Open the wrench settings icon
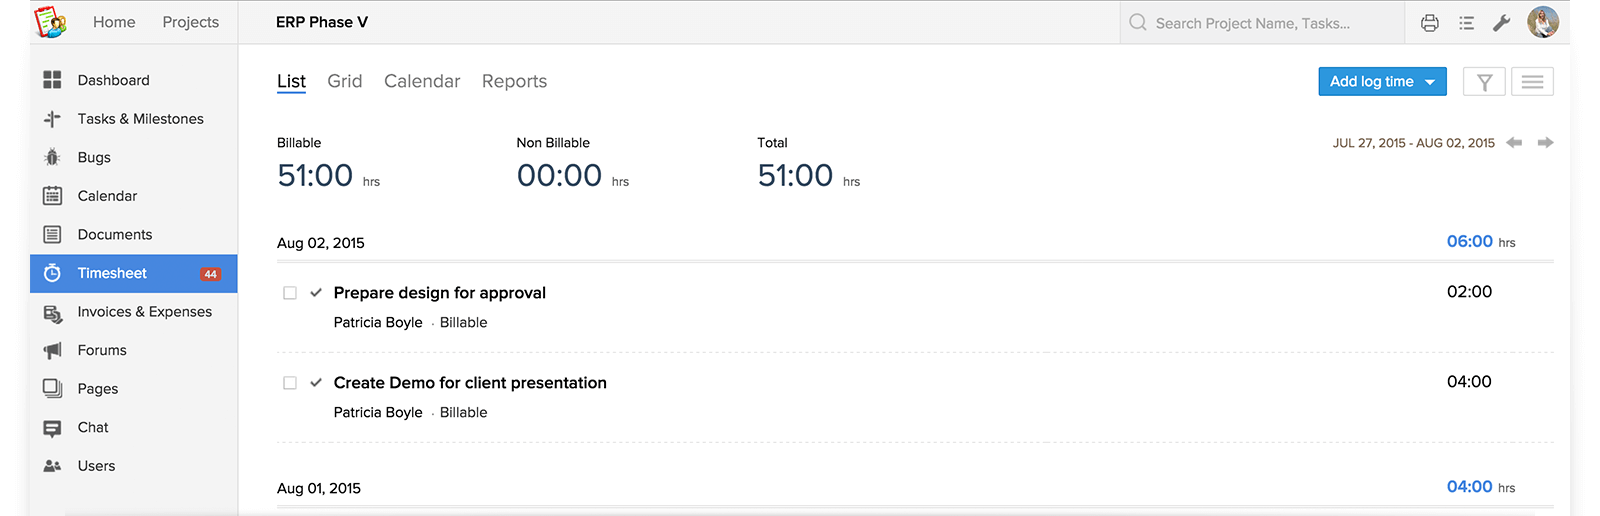This screenshot has width=1600, height=516. [1502, 23]
